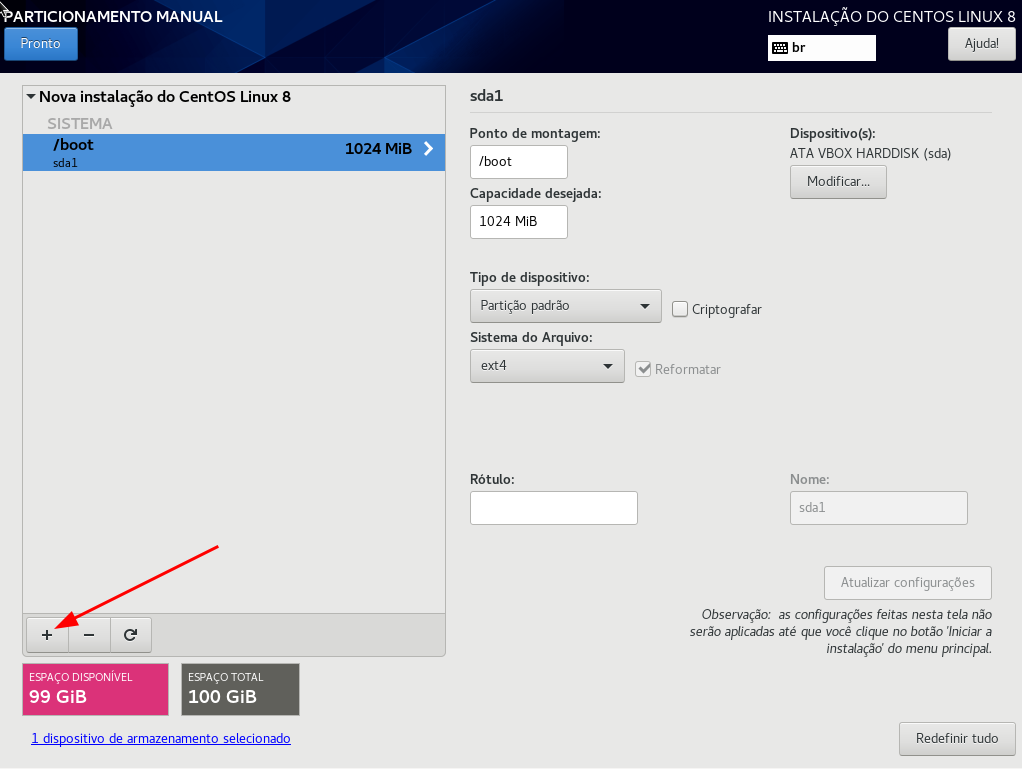This screenshot has height=769, width=1022.
Task: Click the Rótulo input field
Action: pyautogui.click(x=553, y=508)
